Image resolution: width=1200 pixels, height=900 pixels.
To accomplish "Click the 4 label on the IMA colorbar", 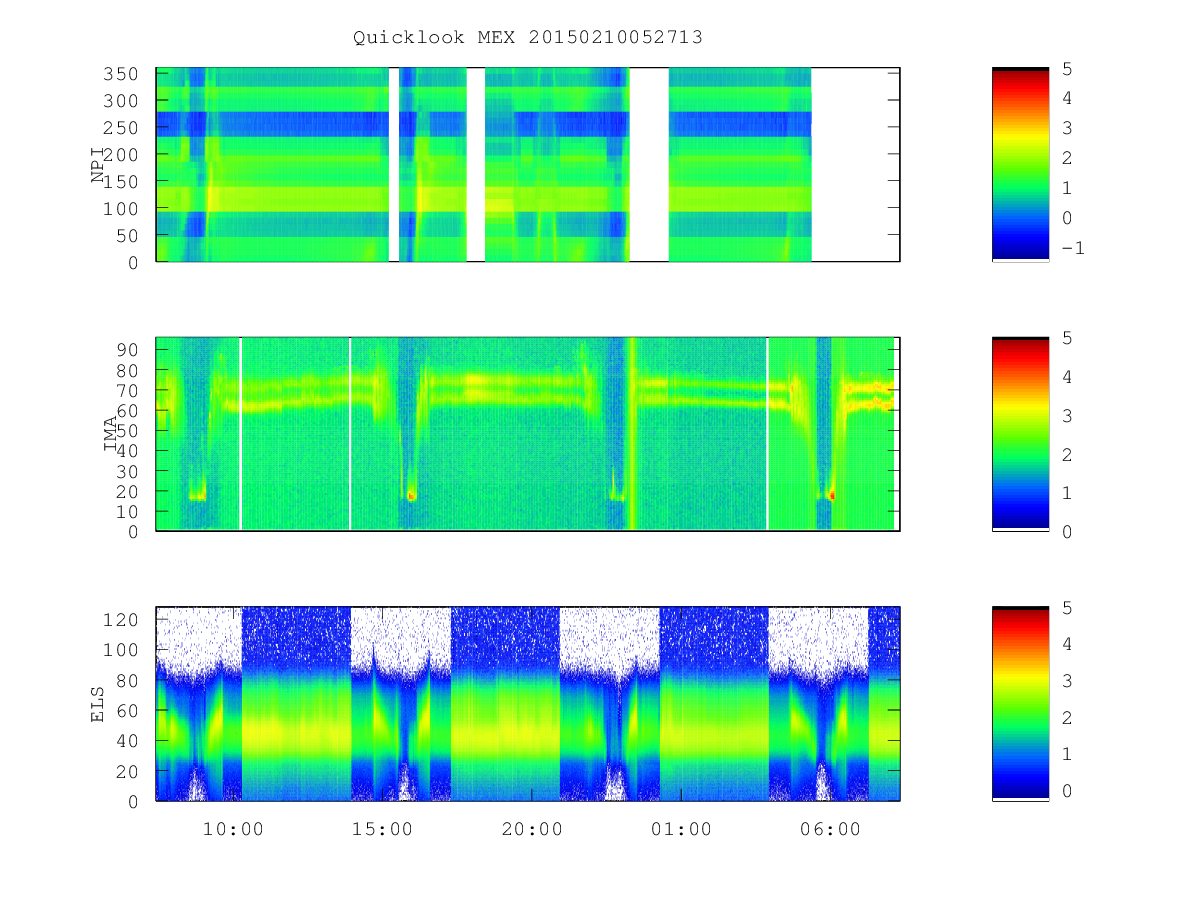I will [1066, 377].
